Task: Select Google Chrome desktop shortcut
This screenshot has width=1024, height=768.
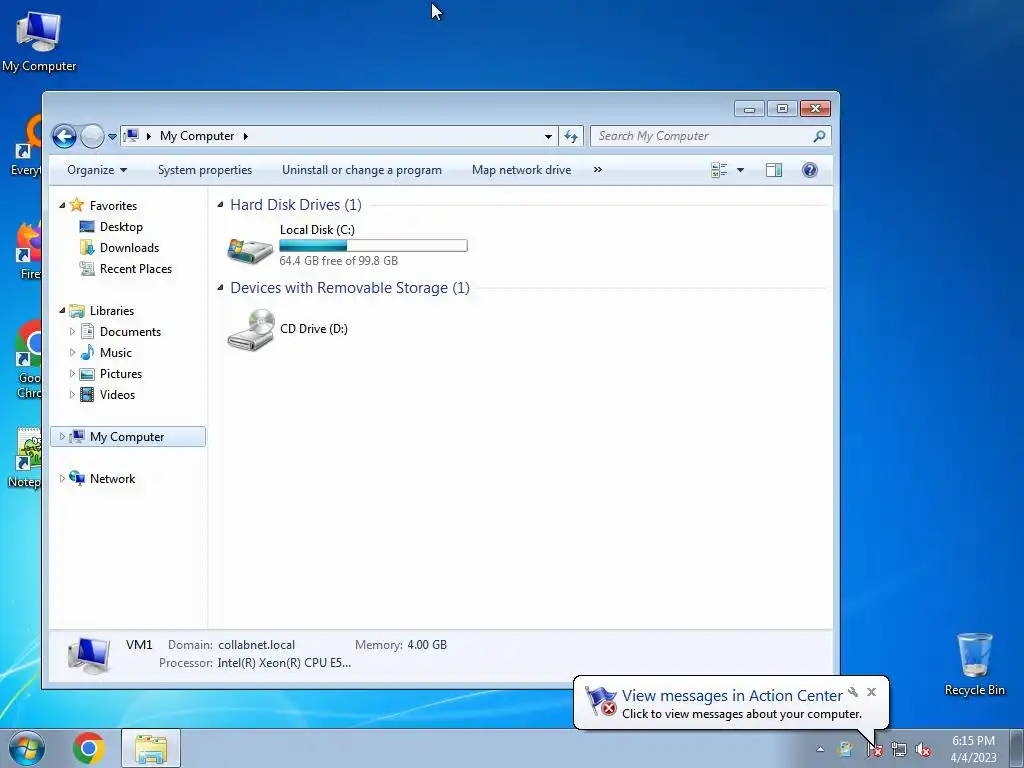Action: (x=27, y=359)
